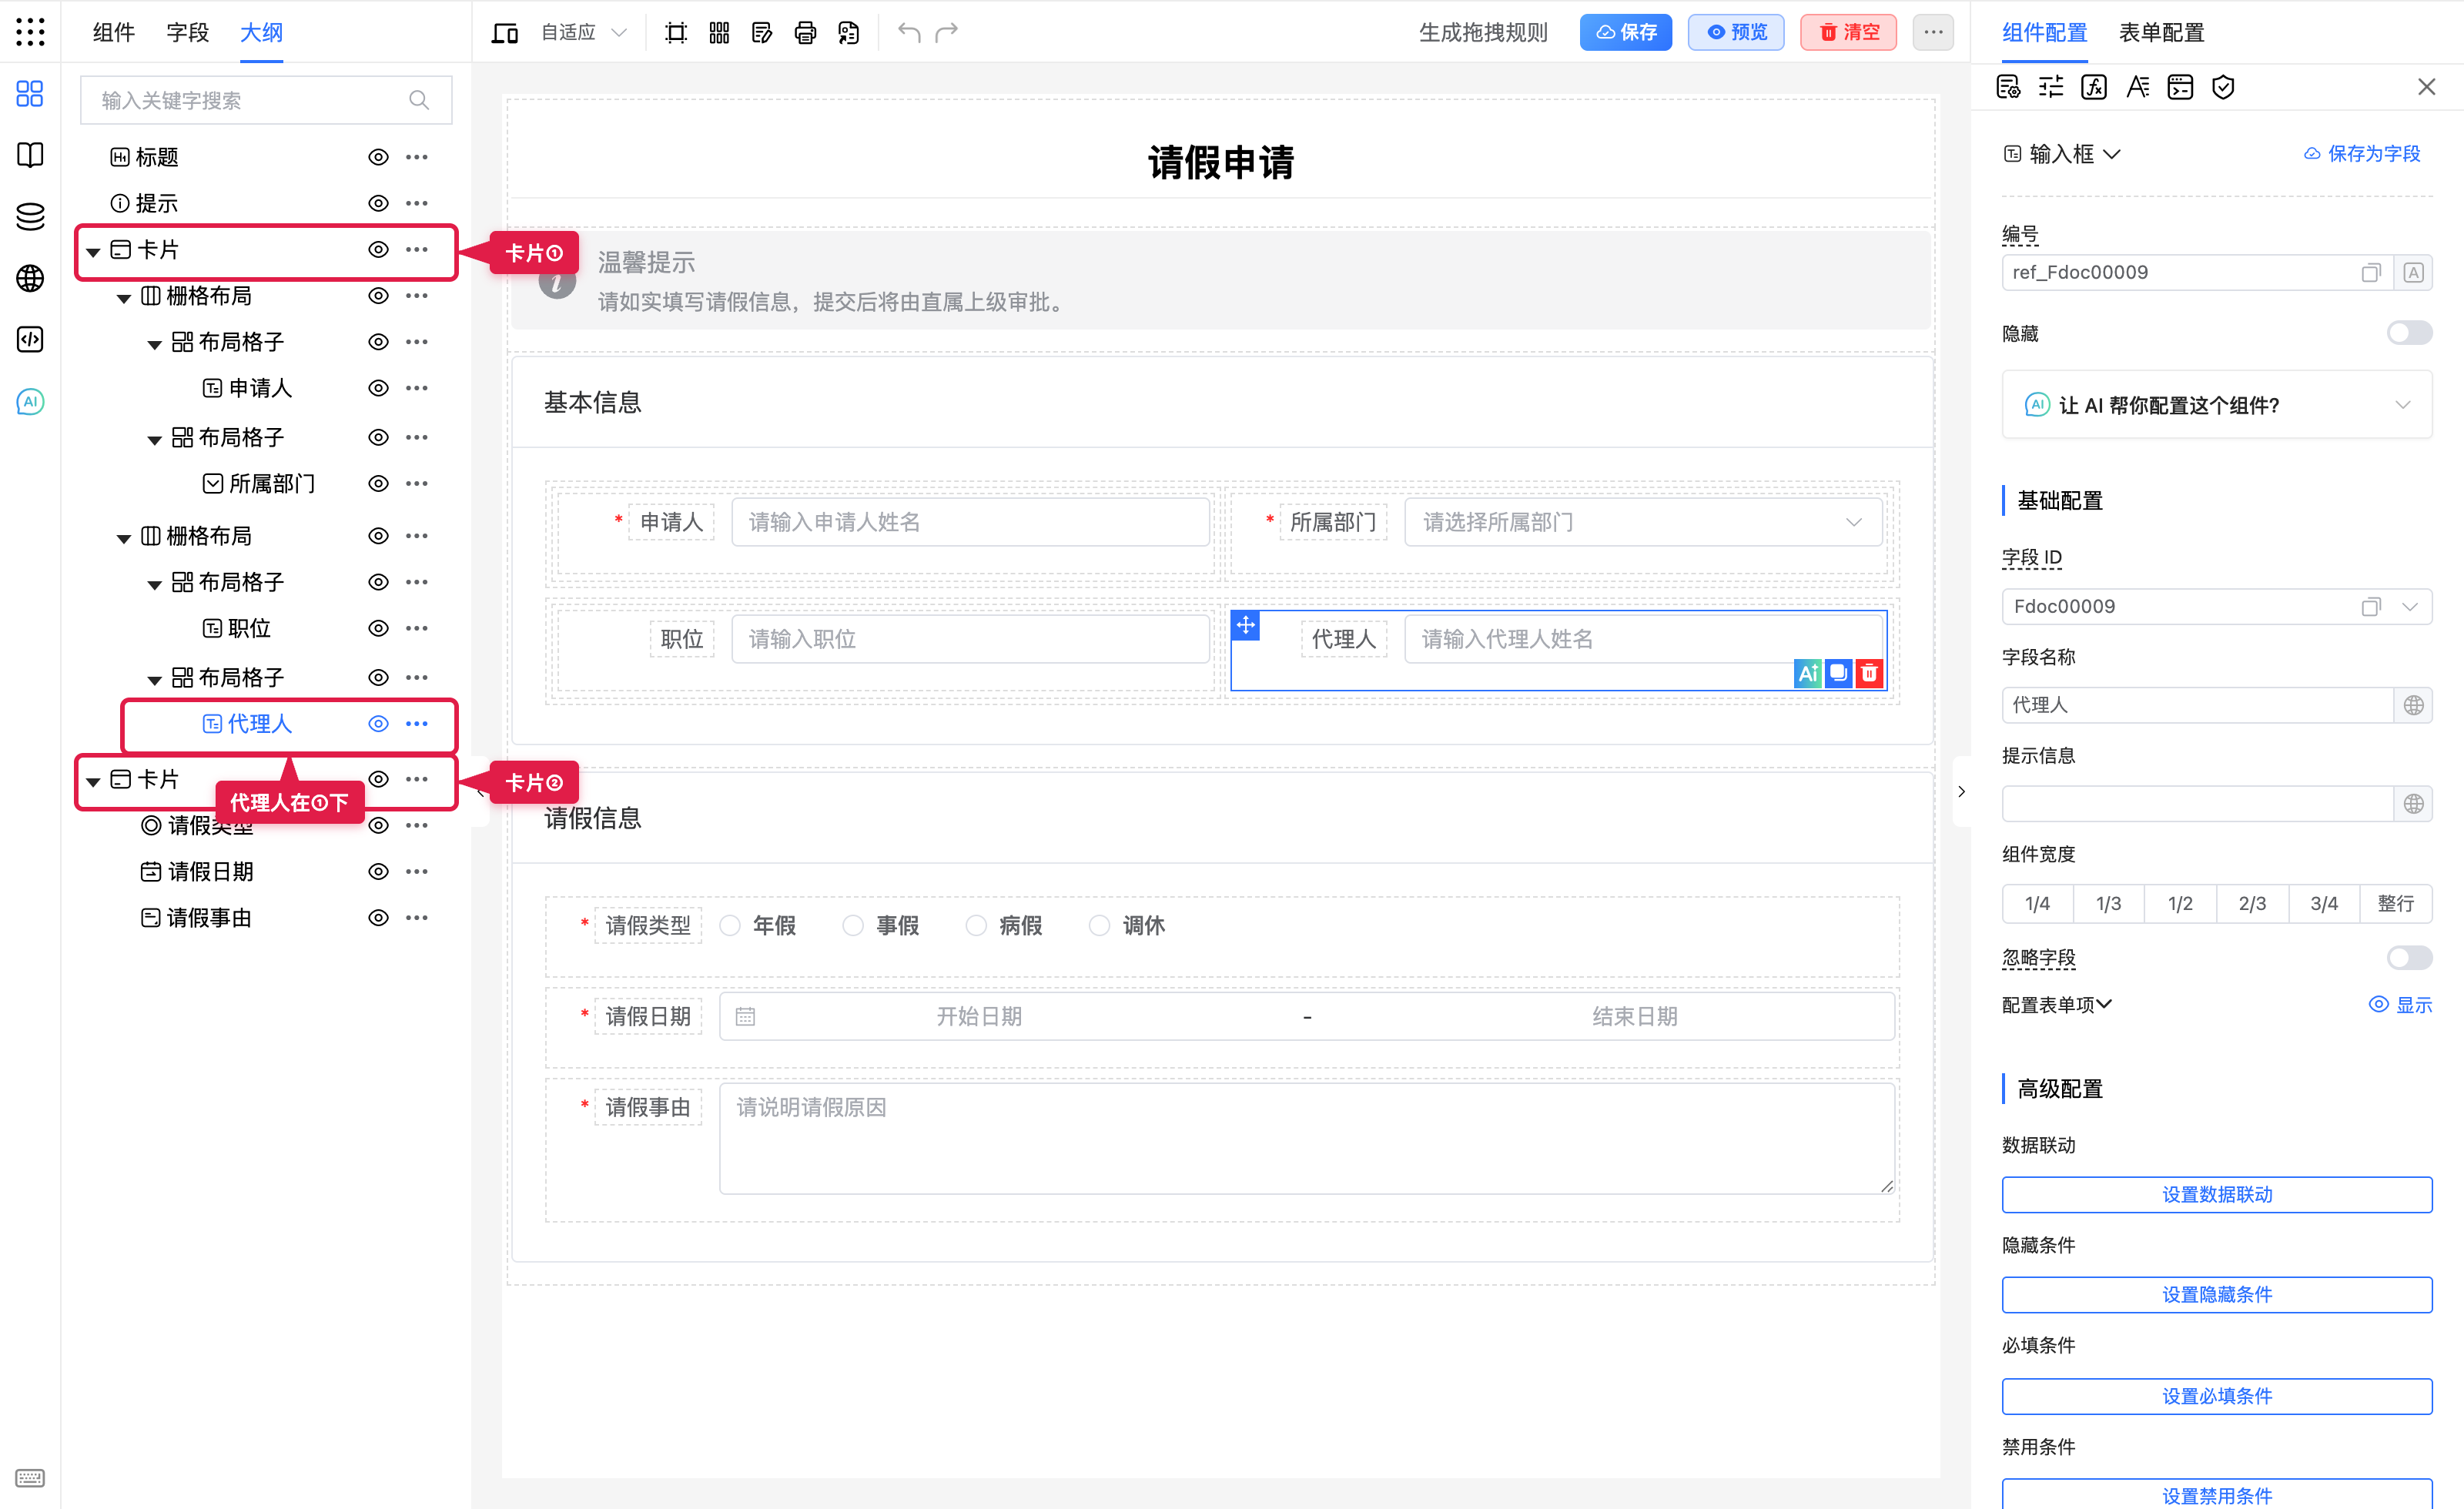Select the 年假 radio option
The height and width of the screenshot is (1509, 2464).
point(730,926)
